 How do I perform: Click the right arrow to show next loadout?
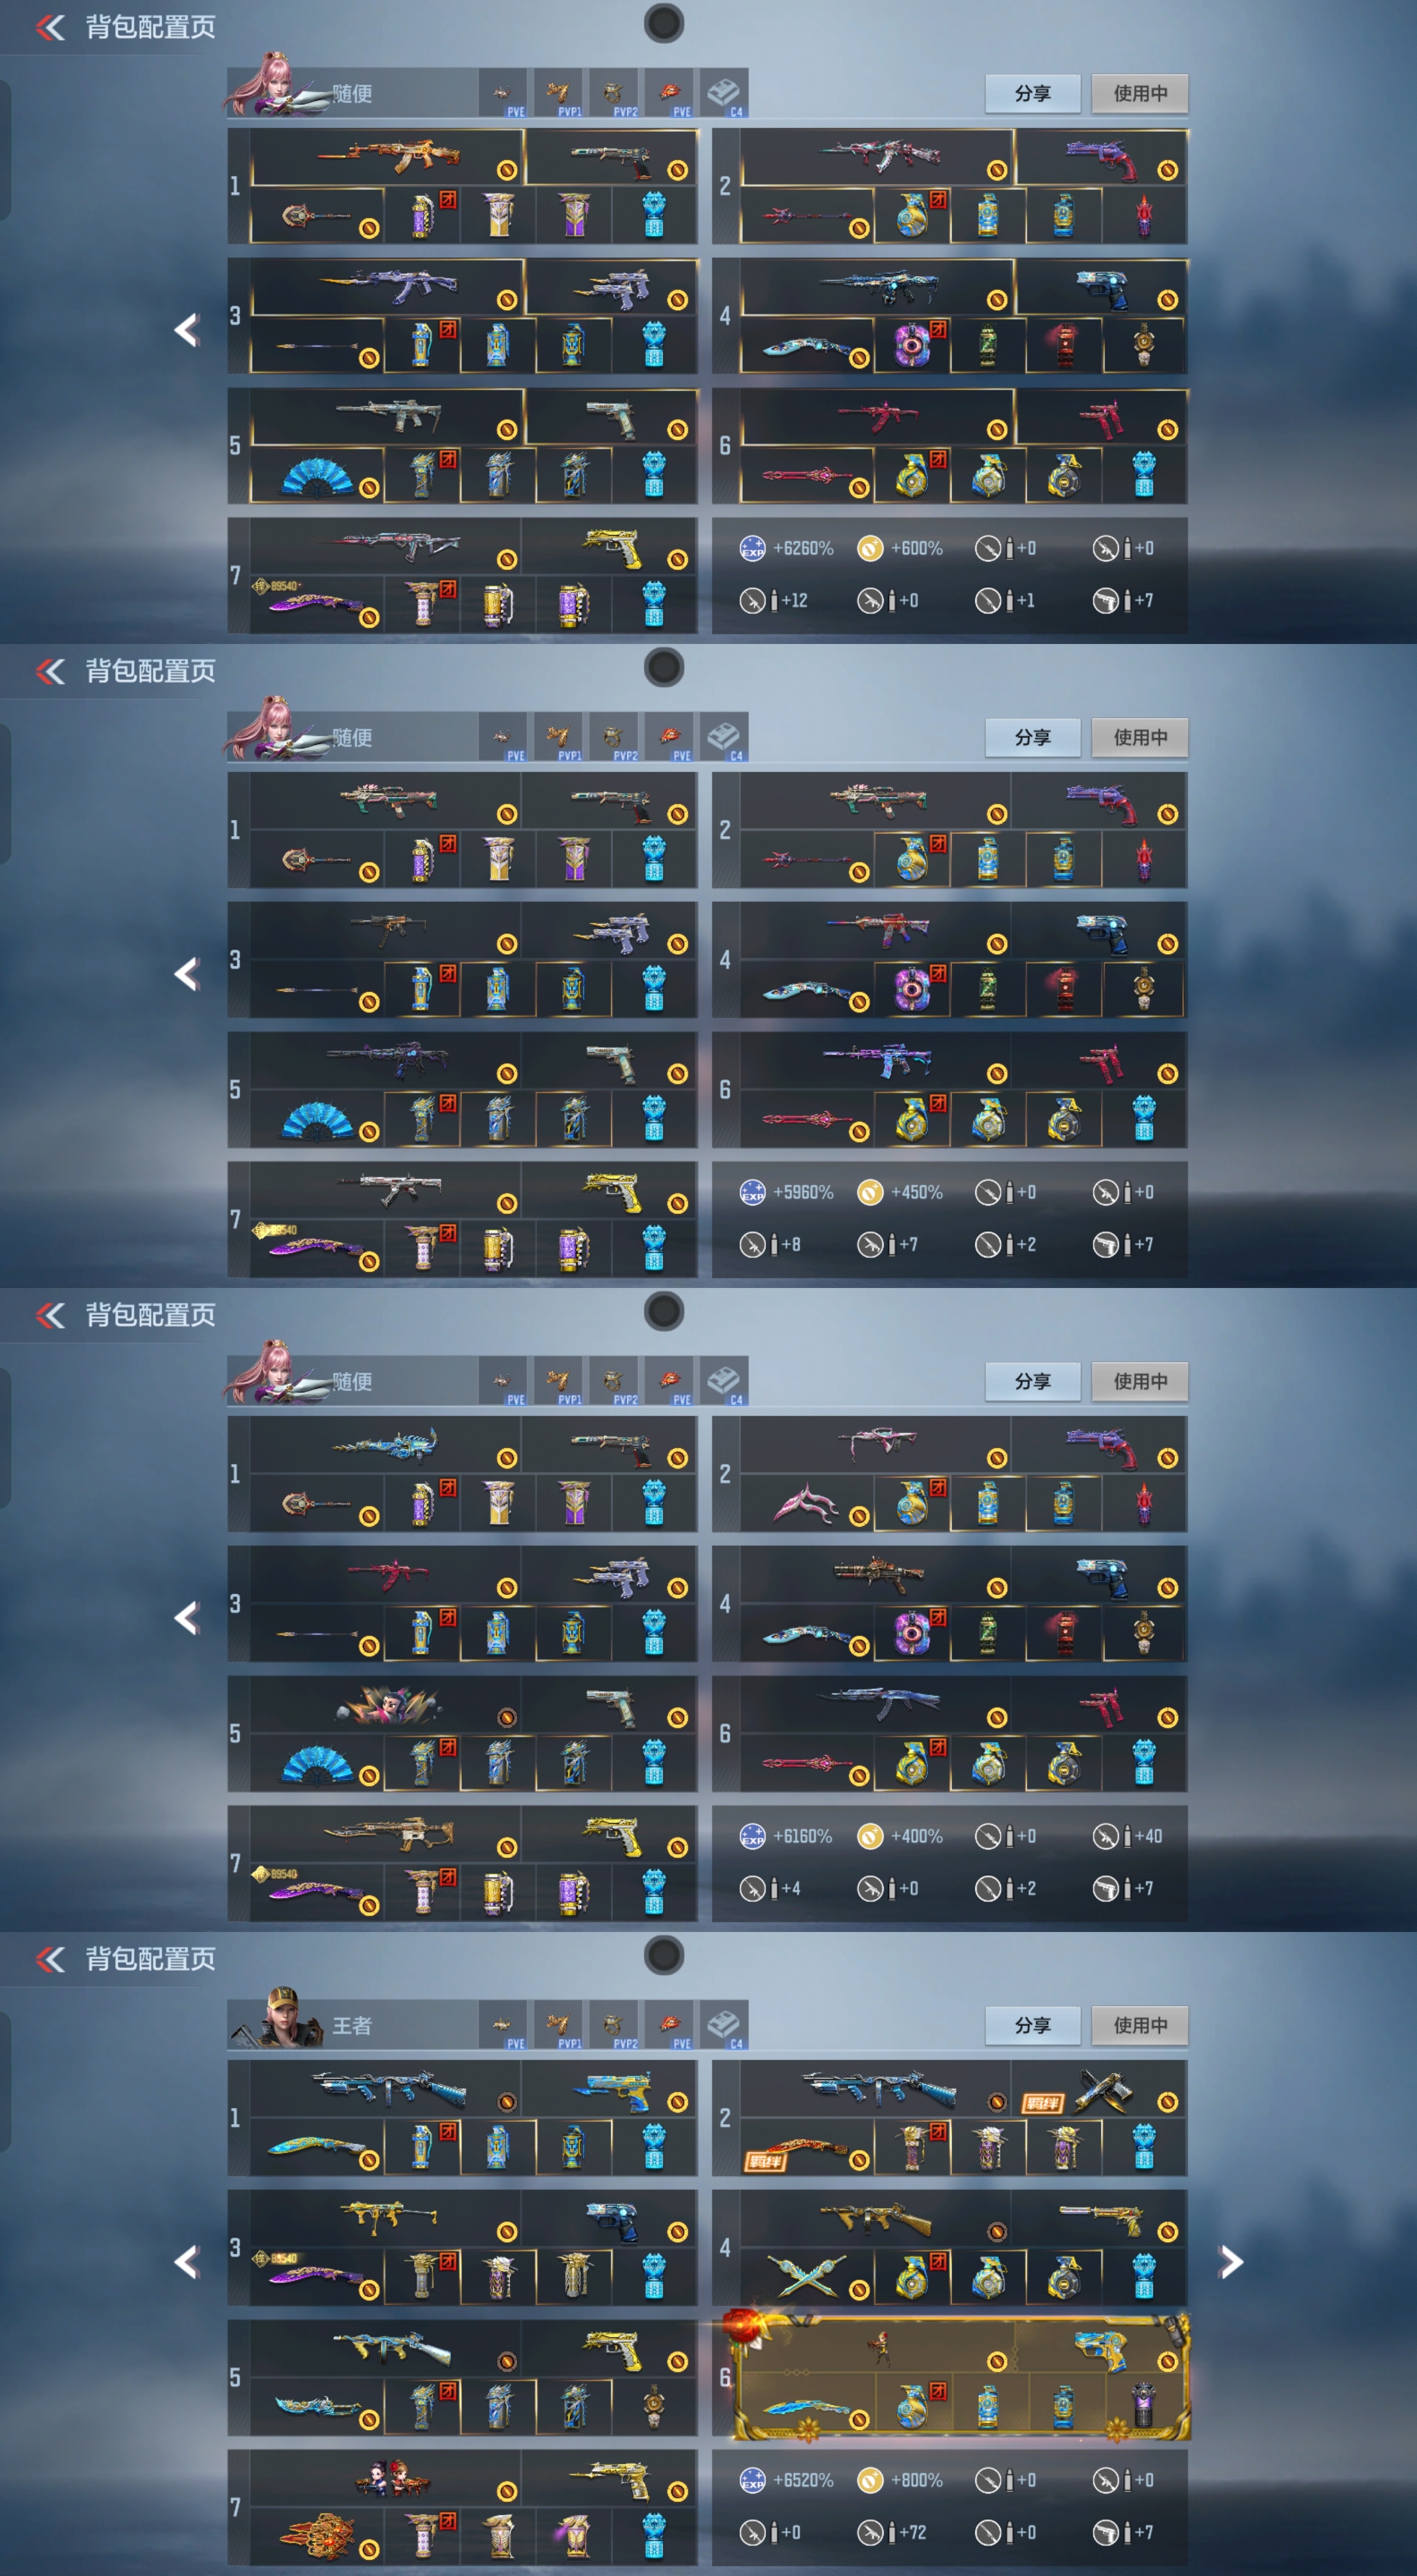click(x=1231, y=2261)
